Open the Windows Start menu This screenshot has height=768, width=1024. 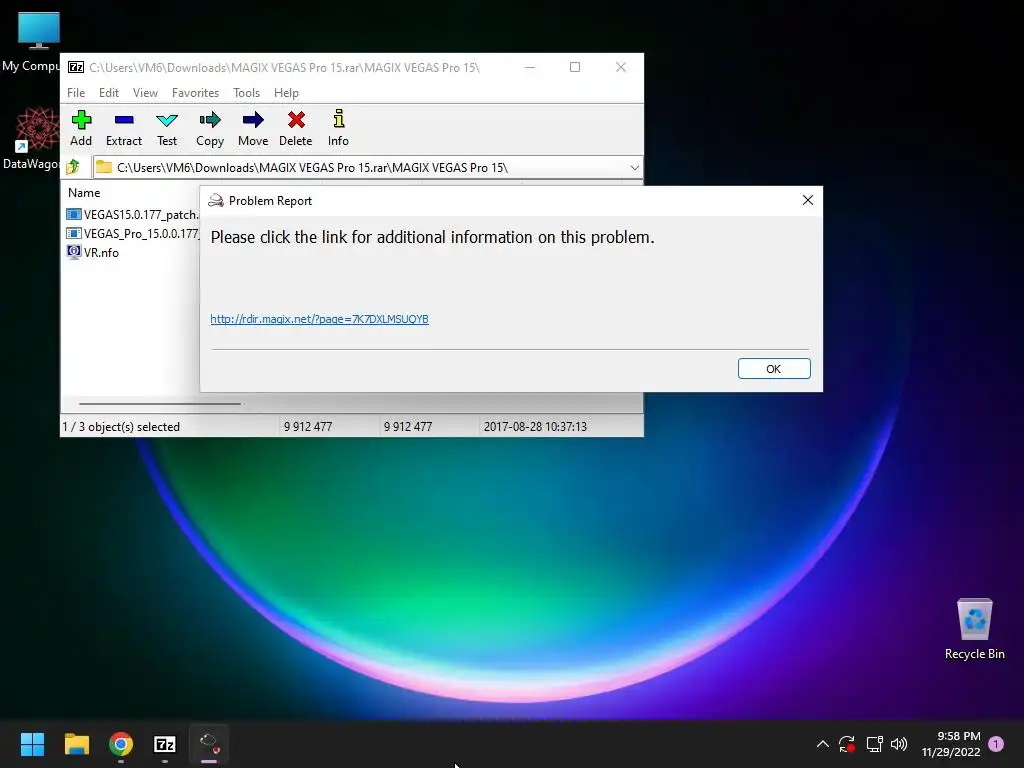(x=32, y=744)
